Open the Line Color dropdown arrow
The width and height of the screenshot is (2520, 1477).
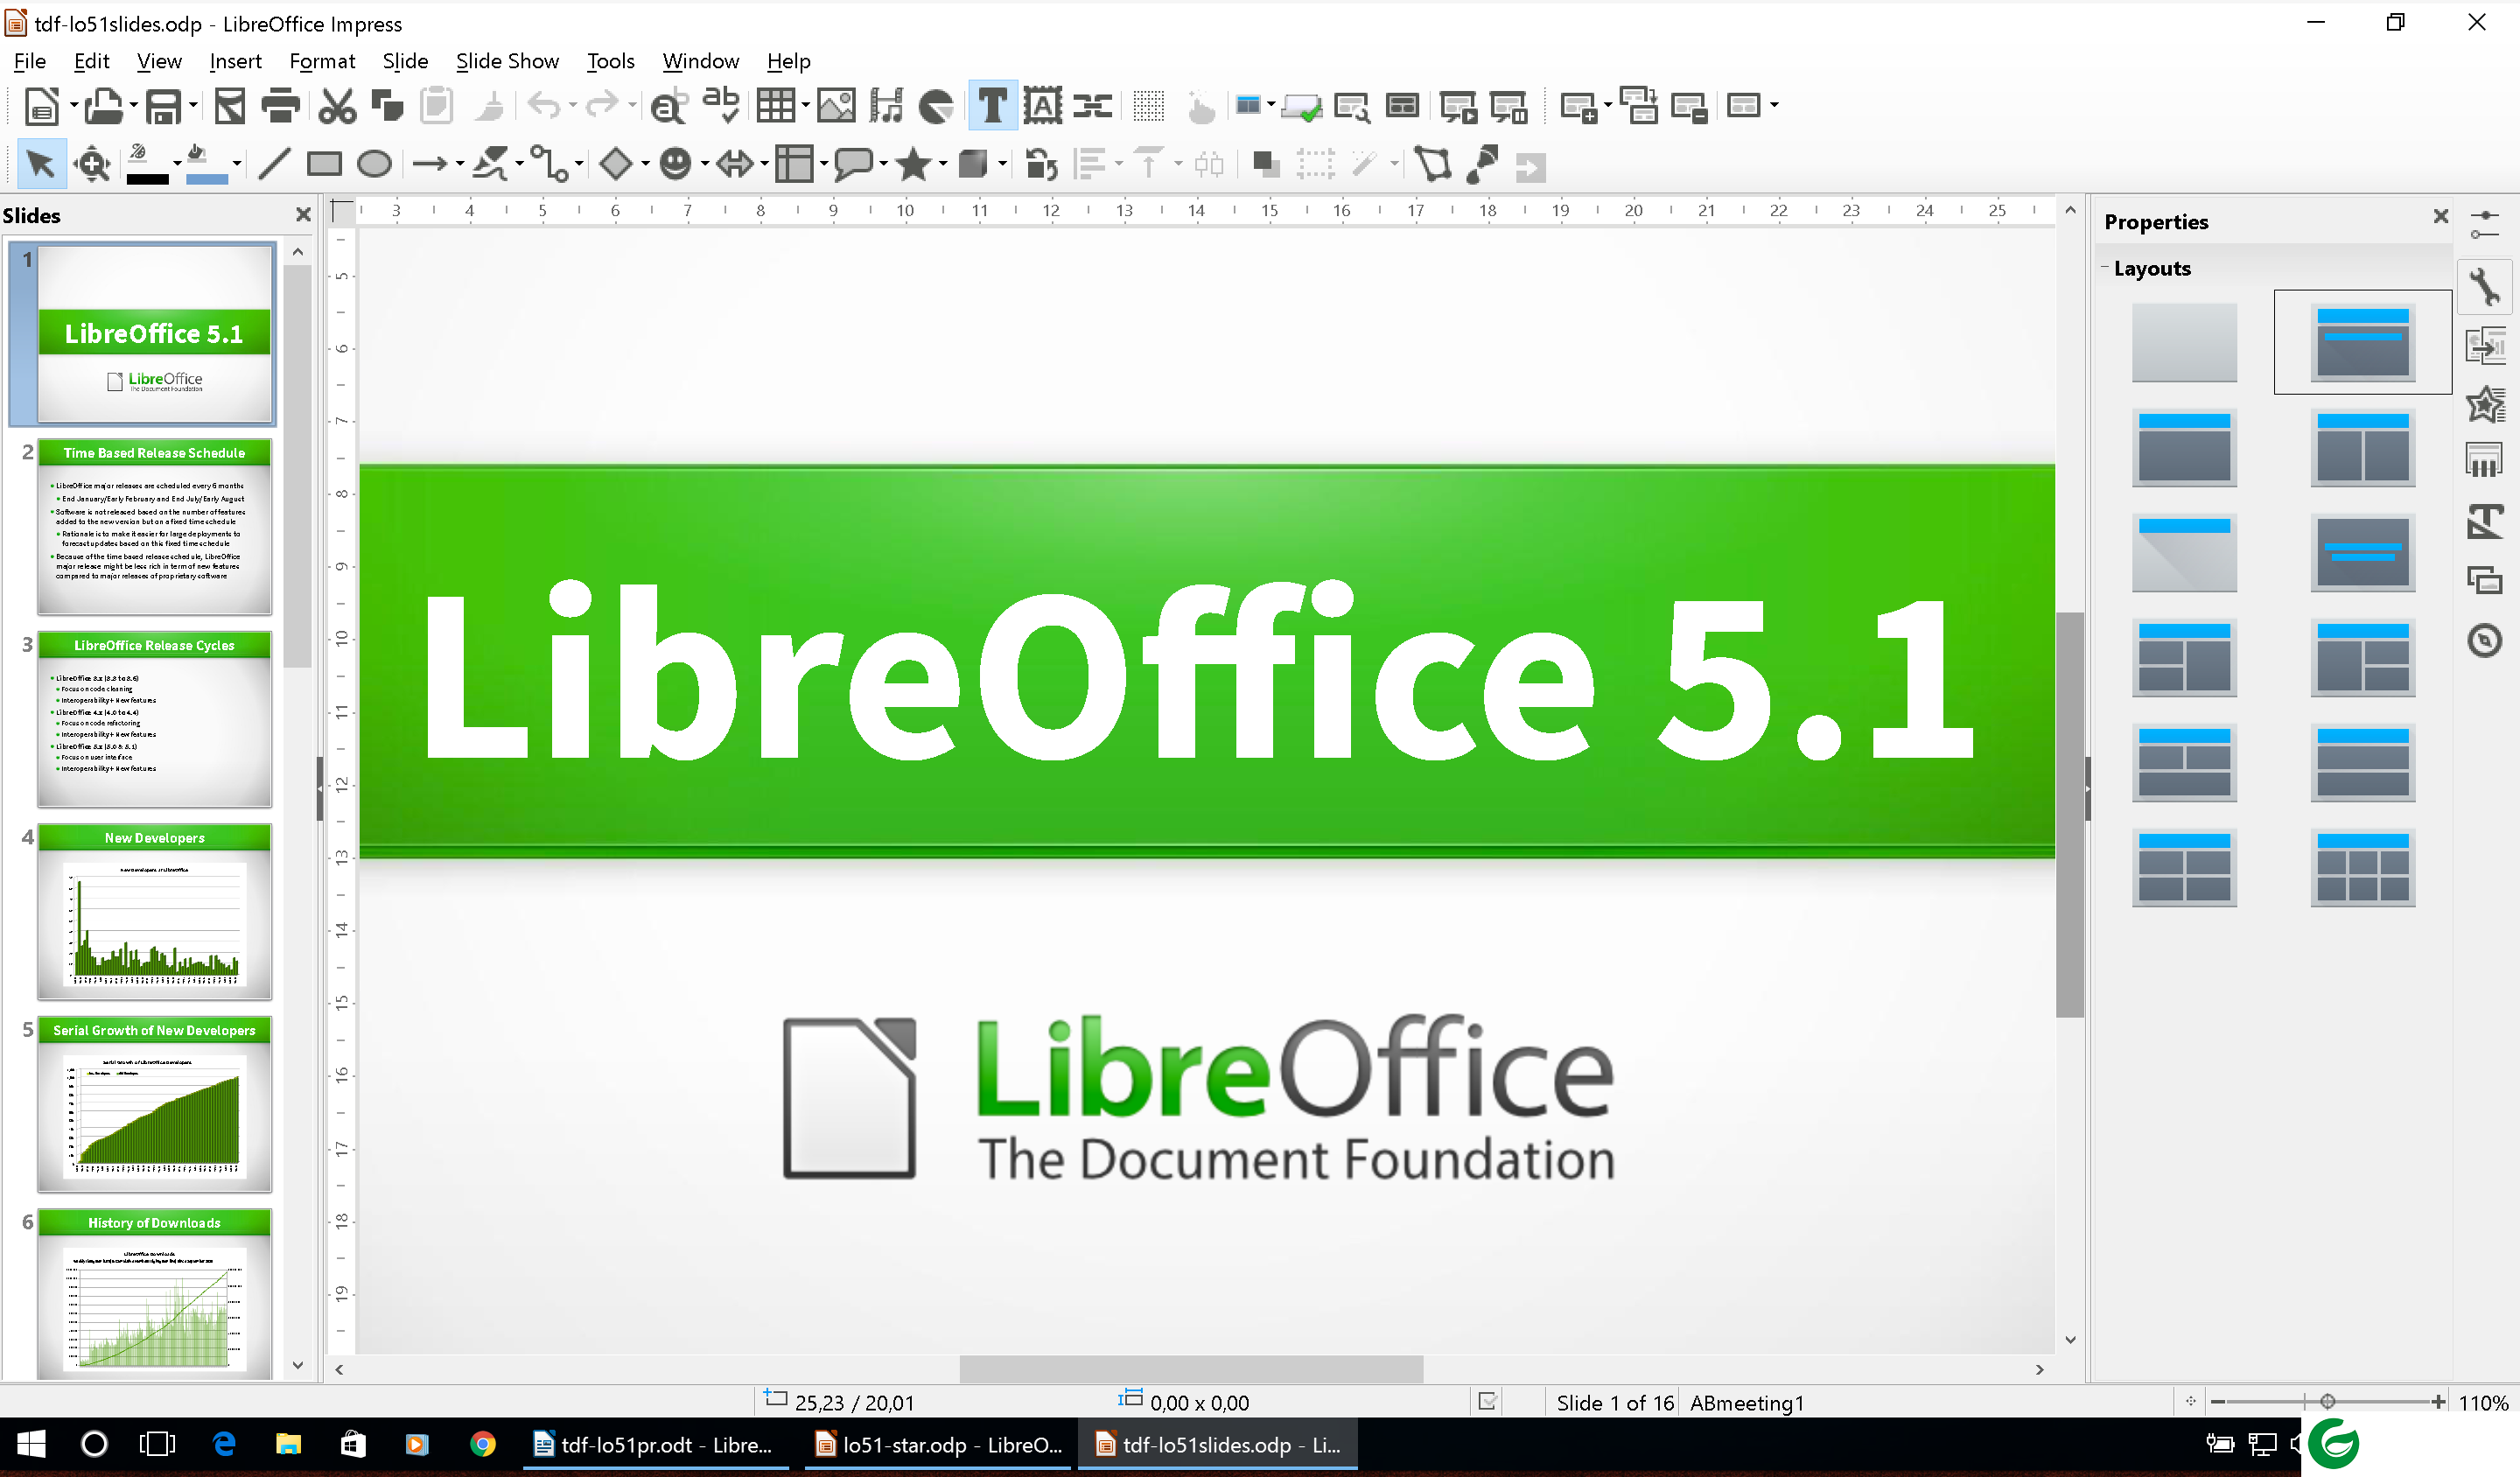pyautogui.click(x=177, y=164)
